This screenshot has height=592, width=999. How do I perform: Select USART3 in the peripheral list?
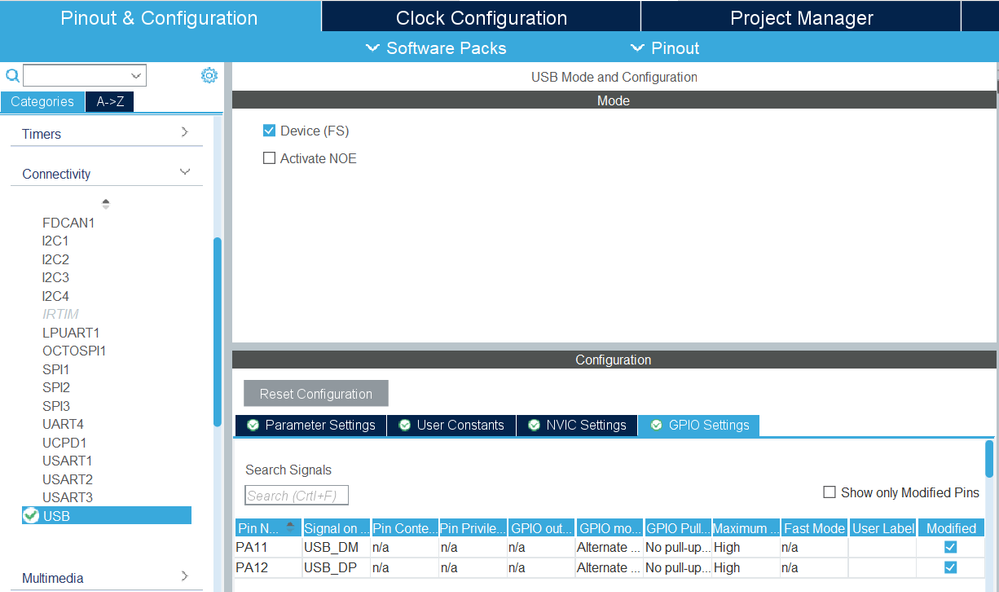[68, 496]
